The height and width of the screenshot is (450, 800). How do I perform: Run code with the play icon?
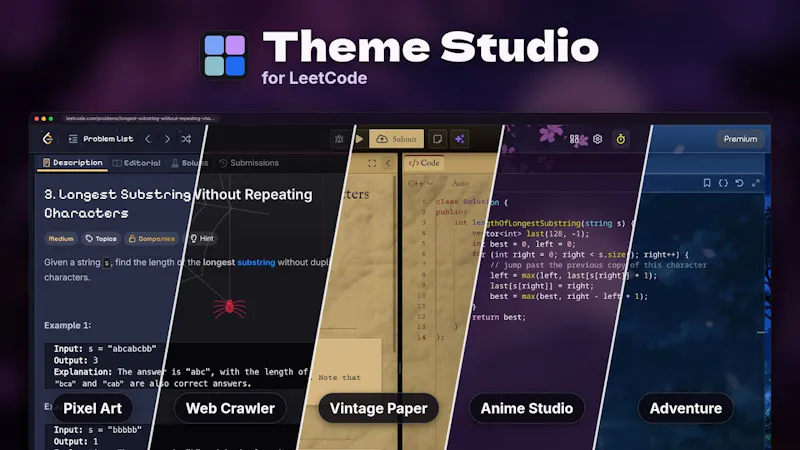pos(359,139)
